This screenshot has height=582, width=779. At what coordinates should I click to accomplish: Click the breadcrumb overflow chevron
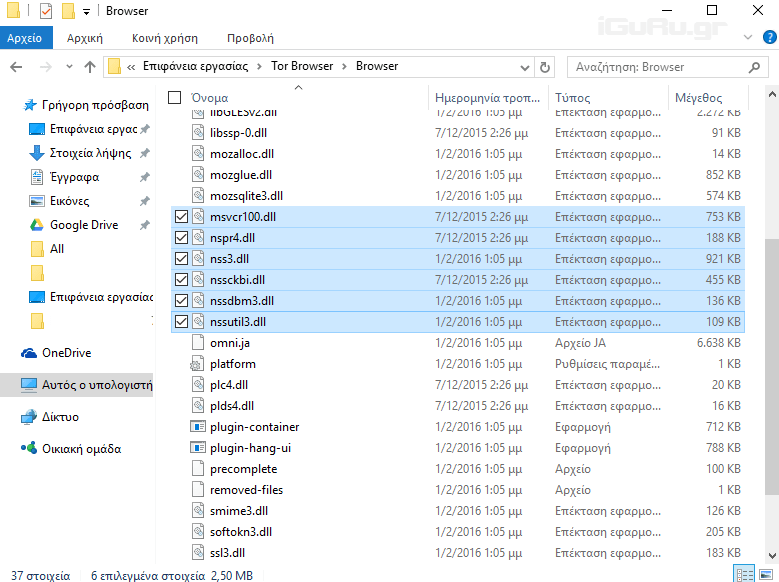tap(131, 67)
